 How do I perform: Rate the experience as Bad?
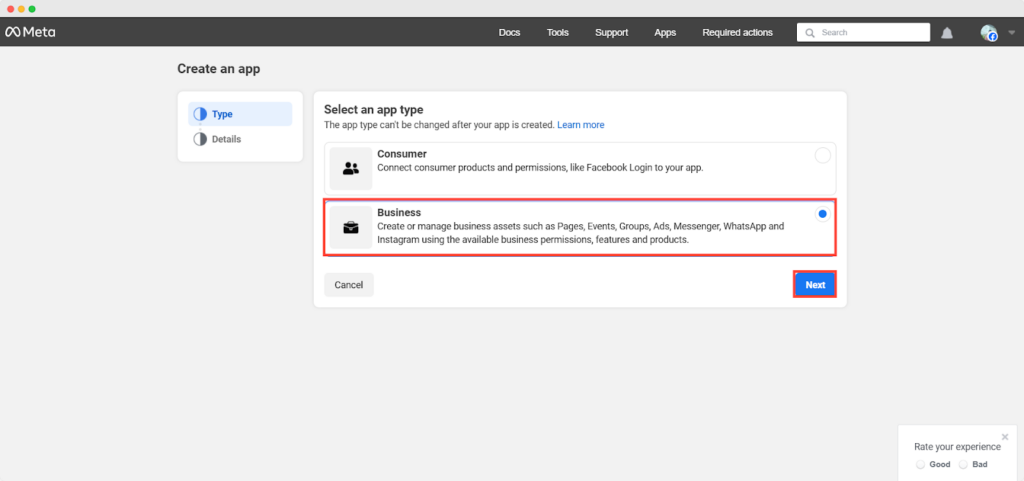point(963,465)
